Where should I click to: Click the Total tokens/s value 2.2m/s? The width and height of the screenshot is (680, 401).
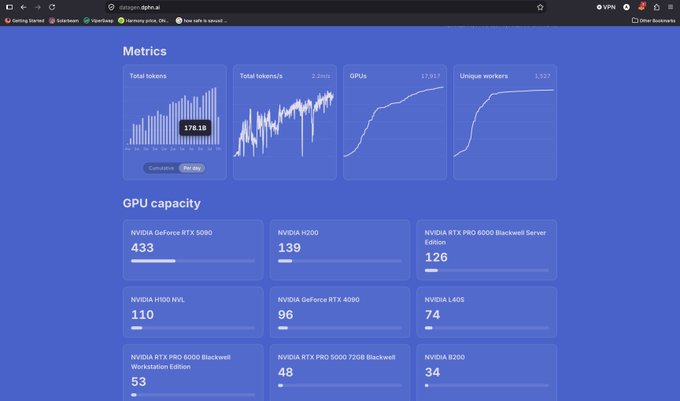click(x=320, y=76)
